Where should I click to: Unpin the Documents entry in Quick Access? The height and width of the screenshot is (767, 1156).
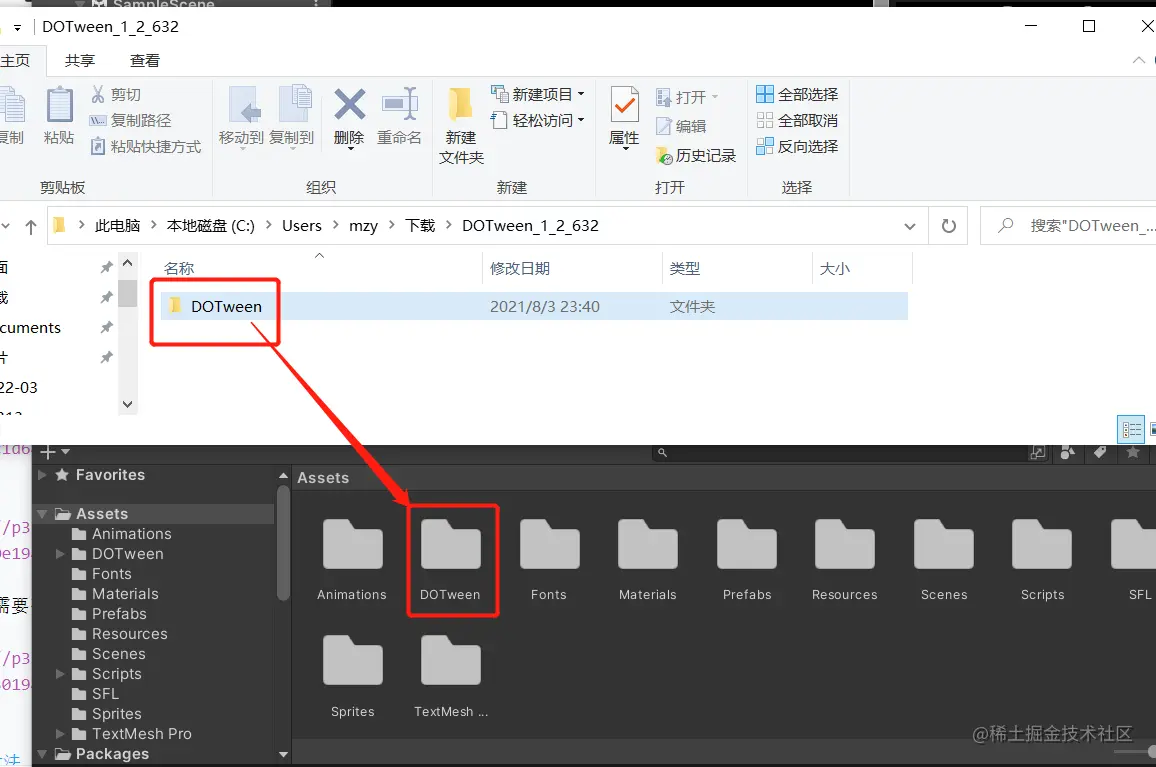click(107, 327)
